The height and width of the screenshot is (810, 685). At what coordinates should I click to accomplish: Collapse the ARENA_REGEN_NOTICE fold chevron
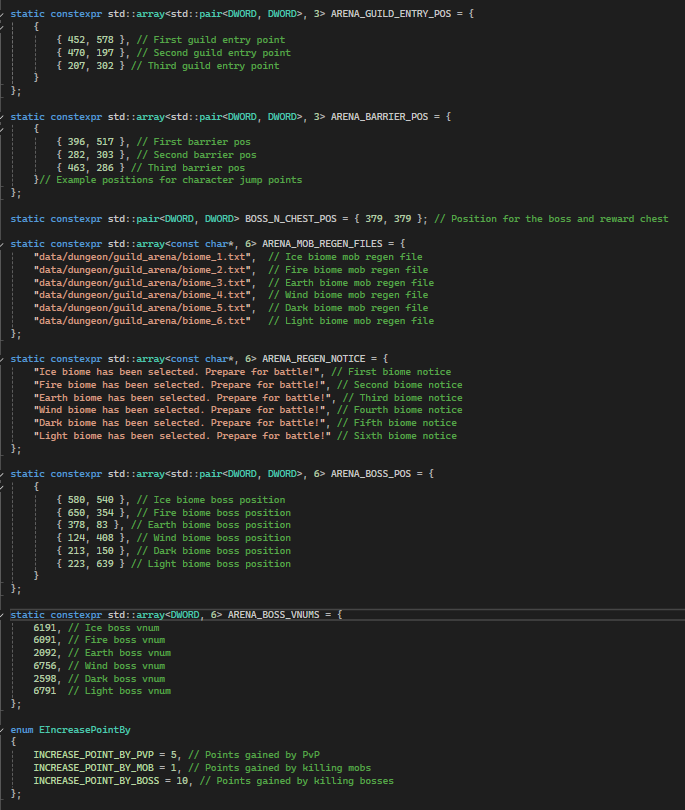pos(2,359)
